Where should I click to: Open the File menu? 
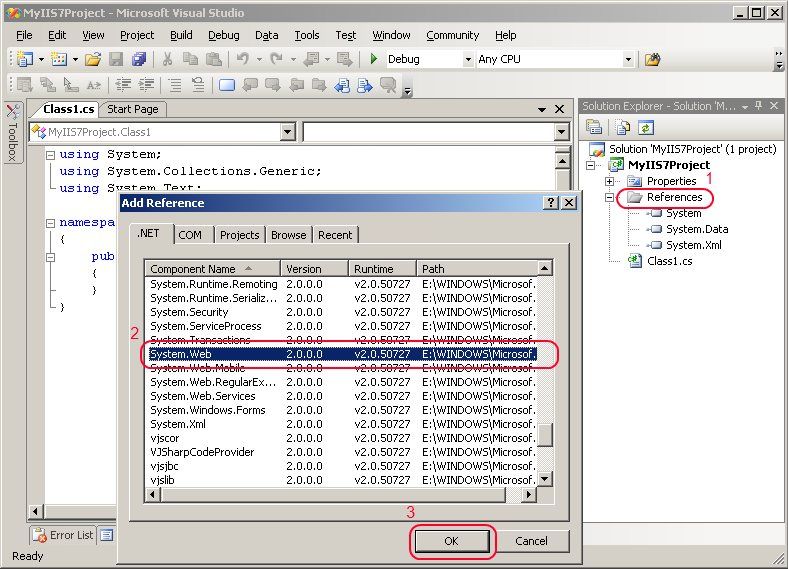(24, 35)
